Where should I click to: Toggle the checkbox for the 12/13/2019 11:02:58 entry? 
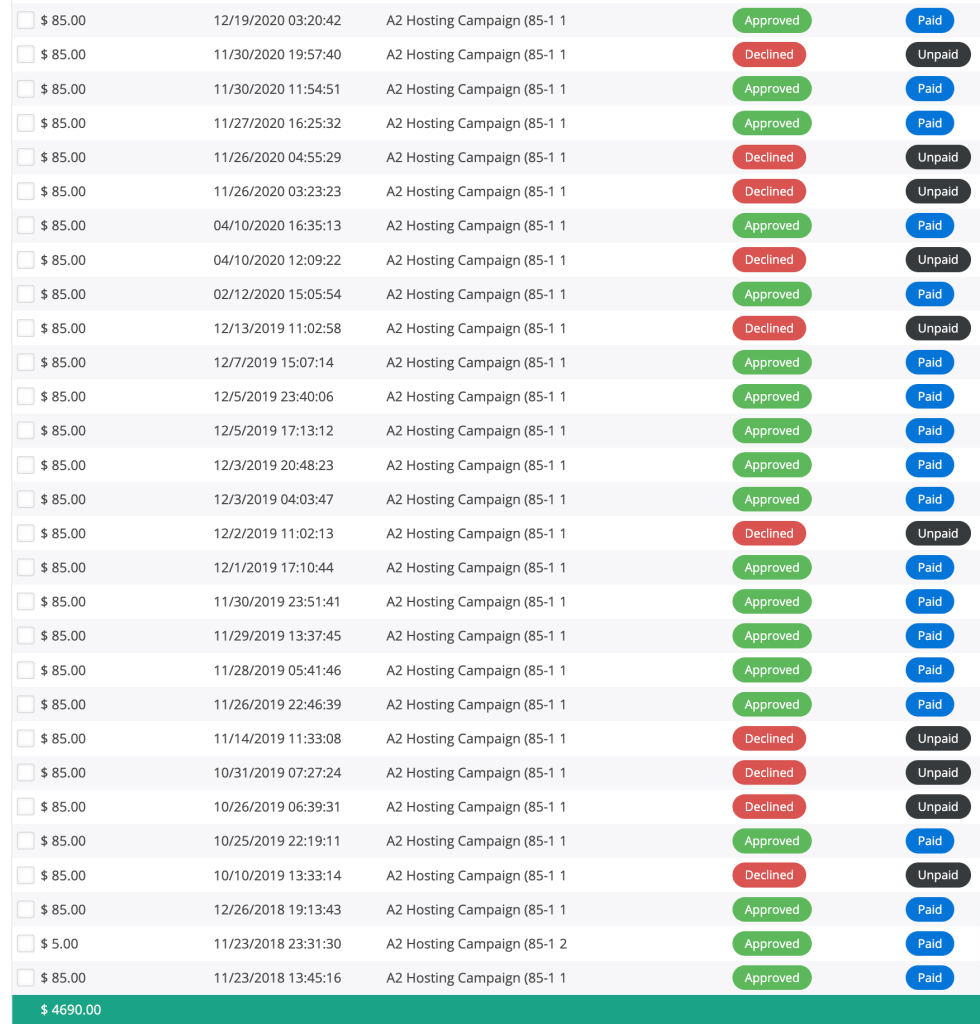[26, 328]
